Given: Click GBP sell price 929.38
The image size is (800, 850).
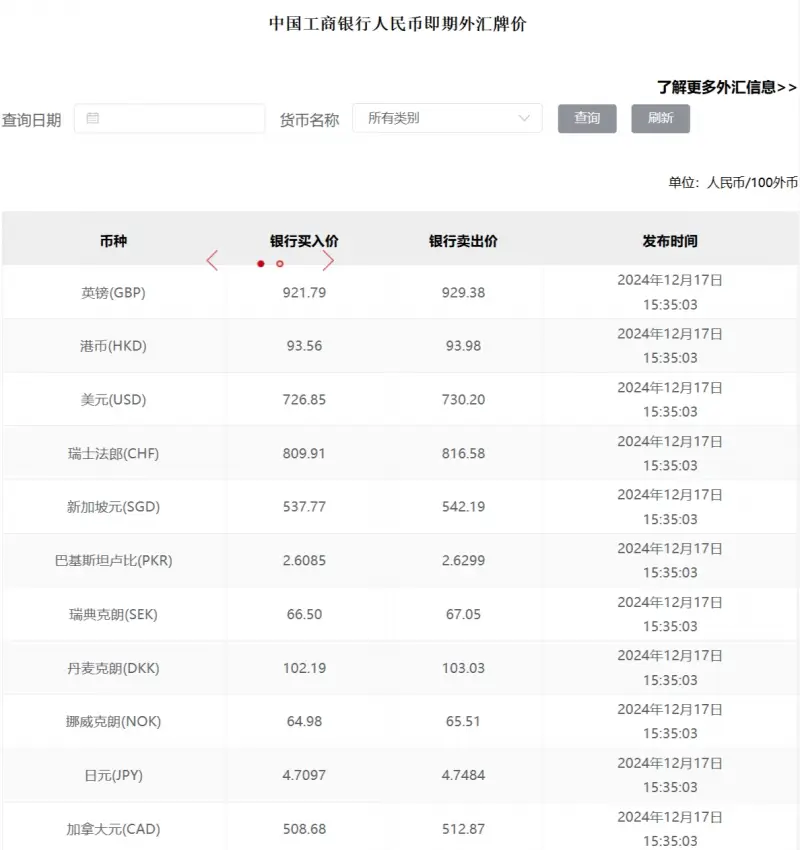Looking at the screenshot, I should (x=463, y=293).
